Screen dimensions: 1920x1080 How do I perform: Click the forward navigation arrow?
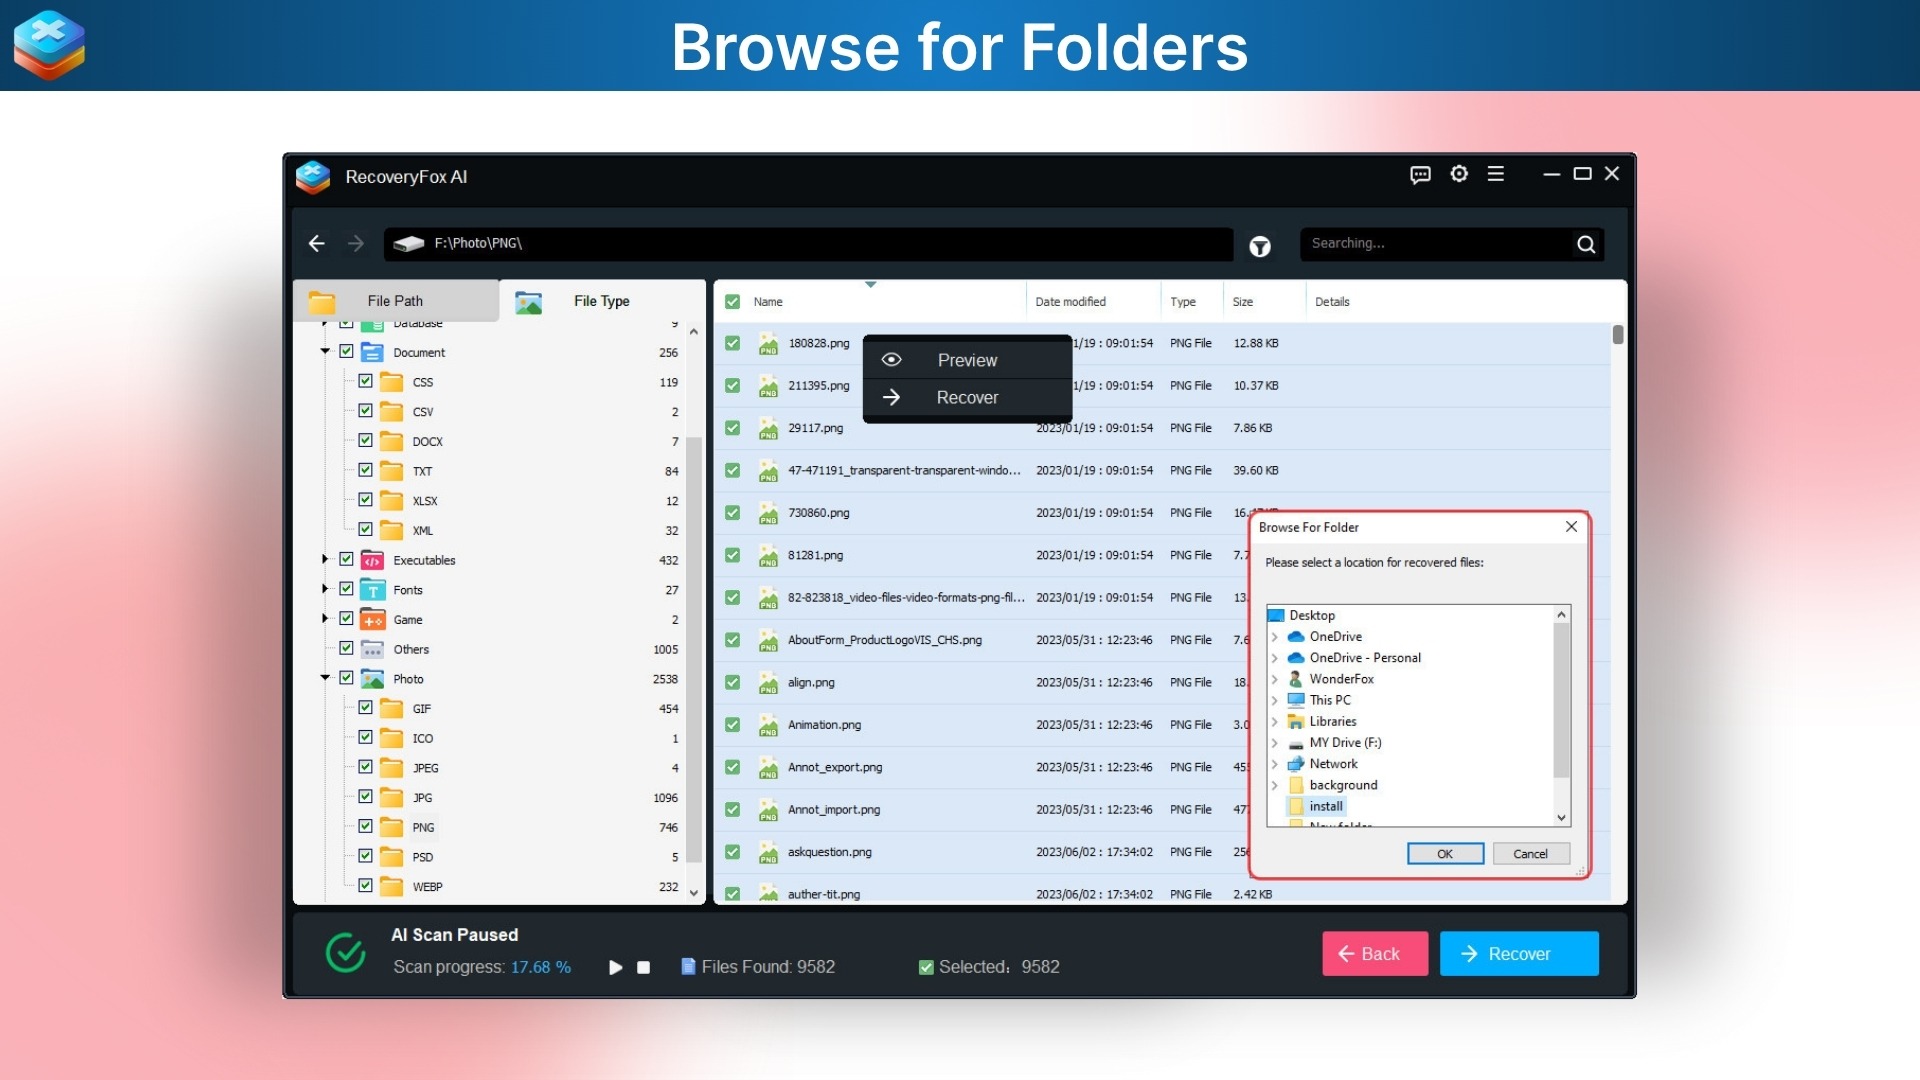click(x=356, y=244)
